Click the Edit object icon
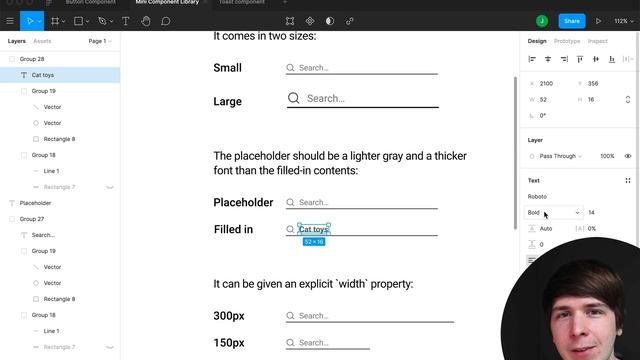This screenshot has height=360, width=640. (290, 21)
